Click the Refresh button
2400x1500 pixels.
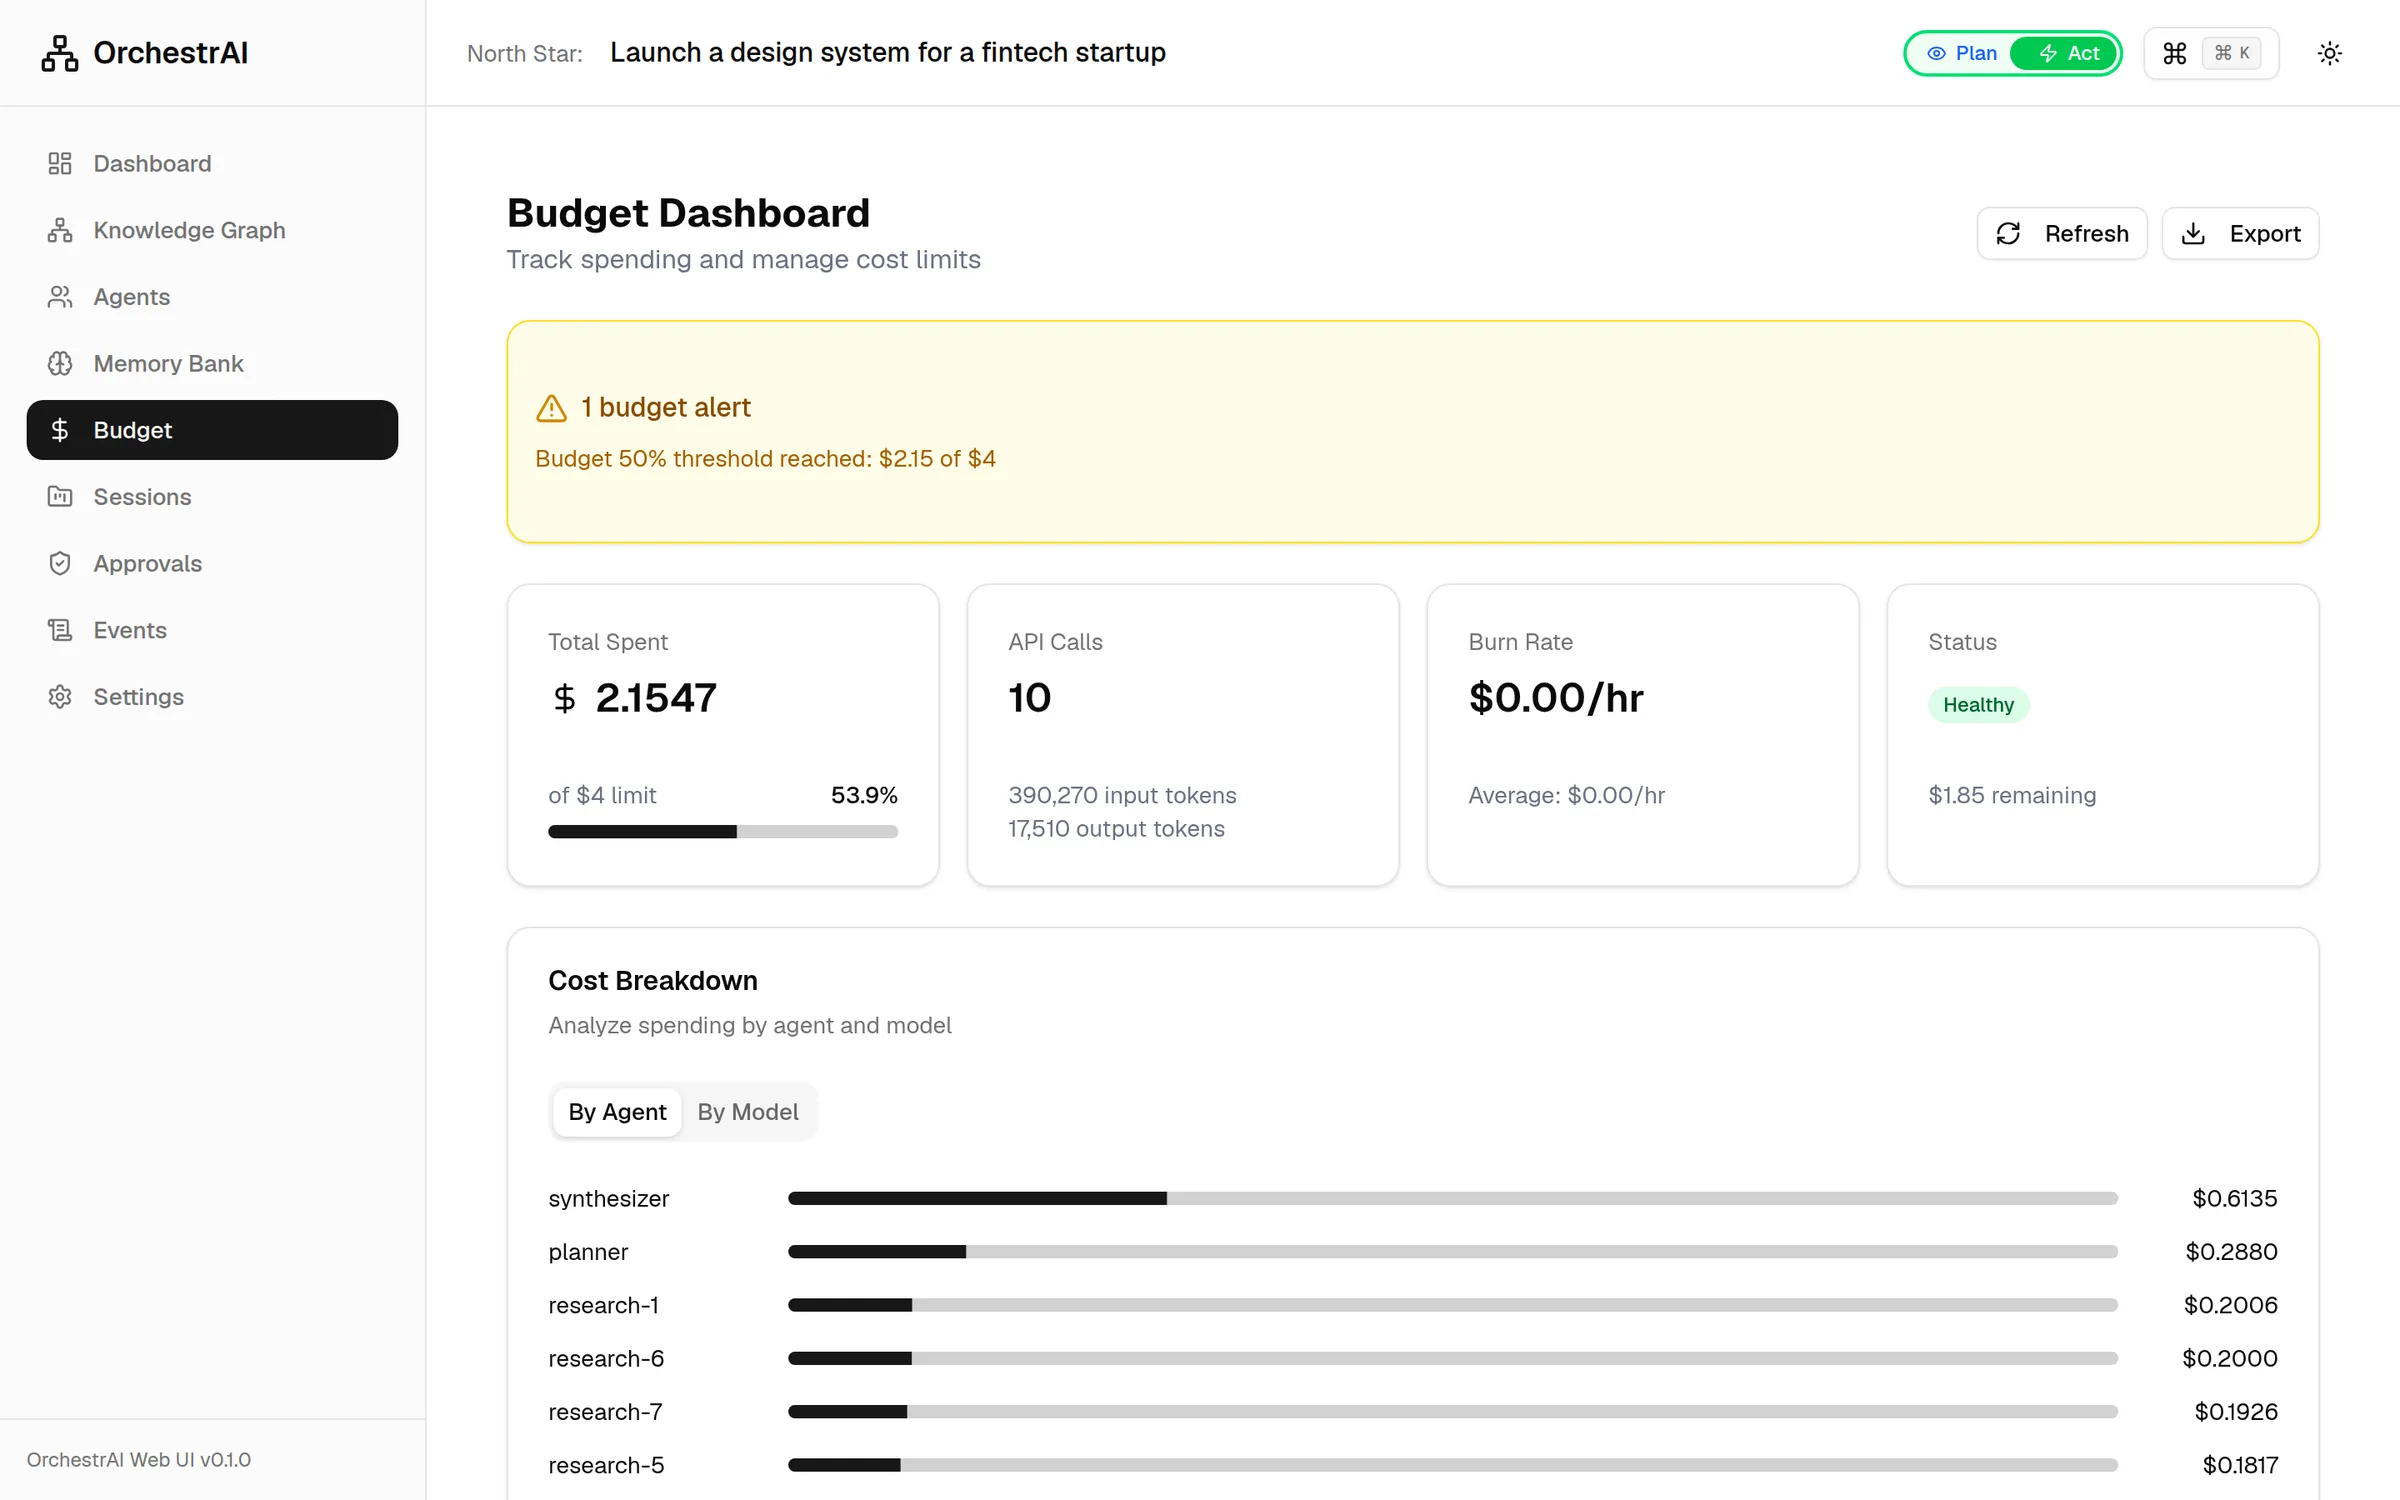pyautogui.click(x=2062, y=233)
